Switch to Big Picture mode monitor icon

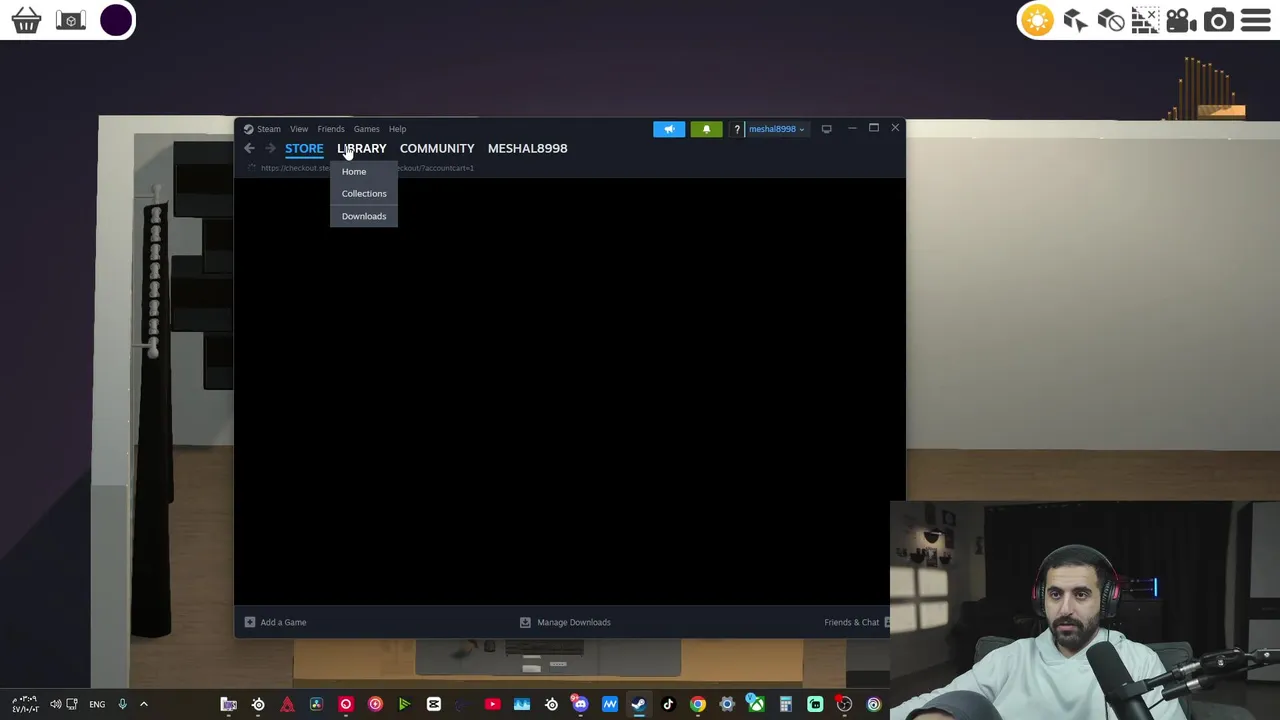(x=826, y=129)
